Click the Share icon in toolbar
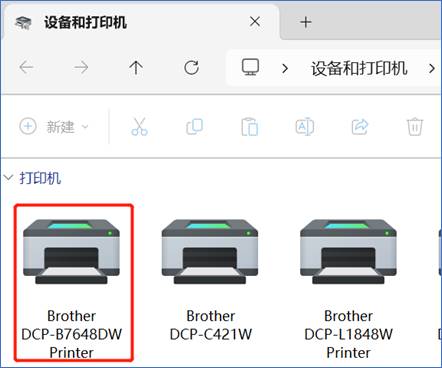 (360, 127)
